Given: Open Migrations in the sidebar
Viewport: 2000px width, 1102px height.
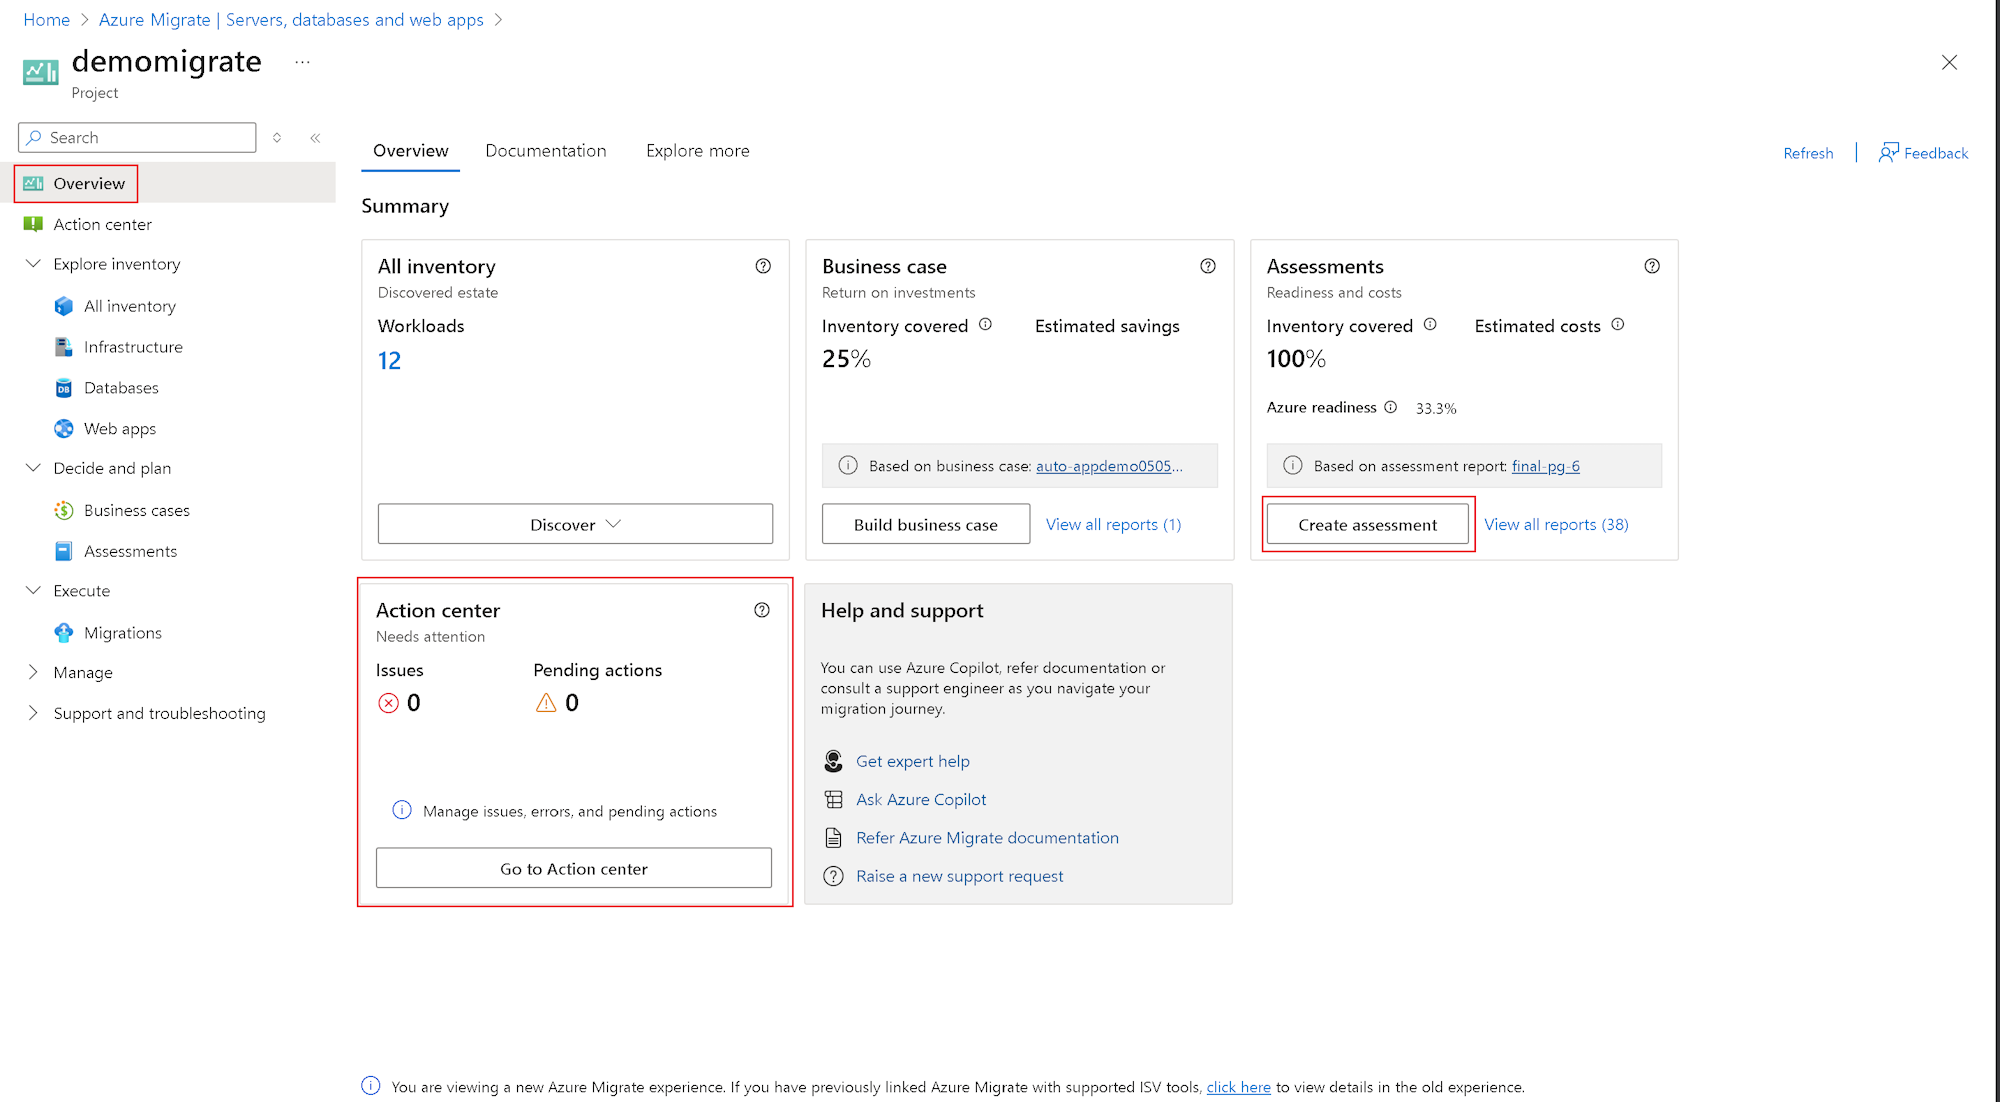Looking at the screenshot, I should (122, 633).
